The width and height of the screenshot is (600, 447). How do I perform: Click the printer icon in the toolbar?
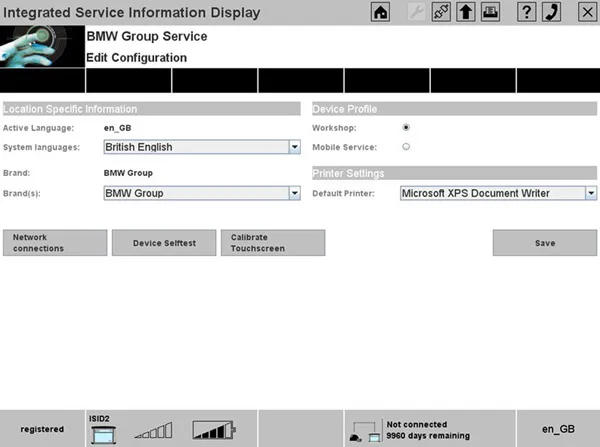[x=490, y=12]
